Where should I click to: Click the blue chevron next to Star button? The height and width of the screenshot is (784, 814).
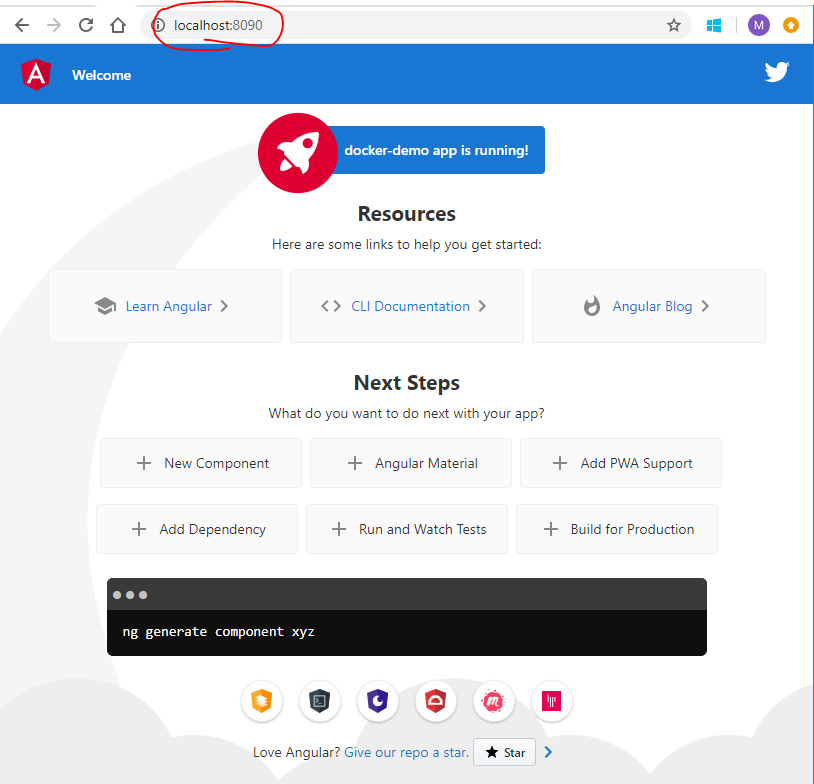548,752
